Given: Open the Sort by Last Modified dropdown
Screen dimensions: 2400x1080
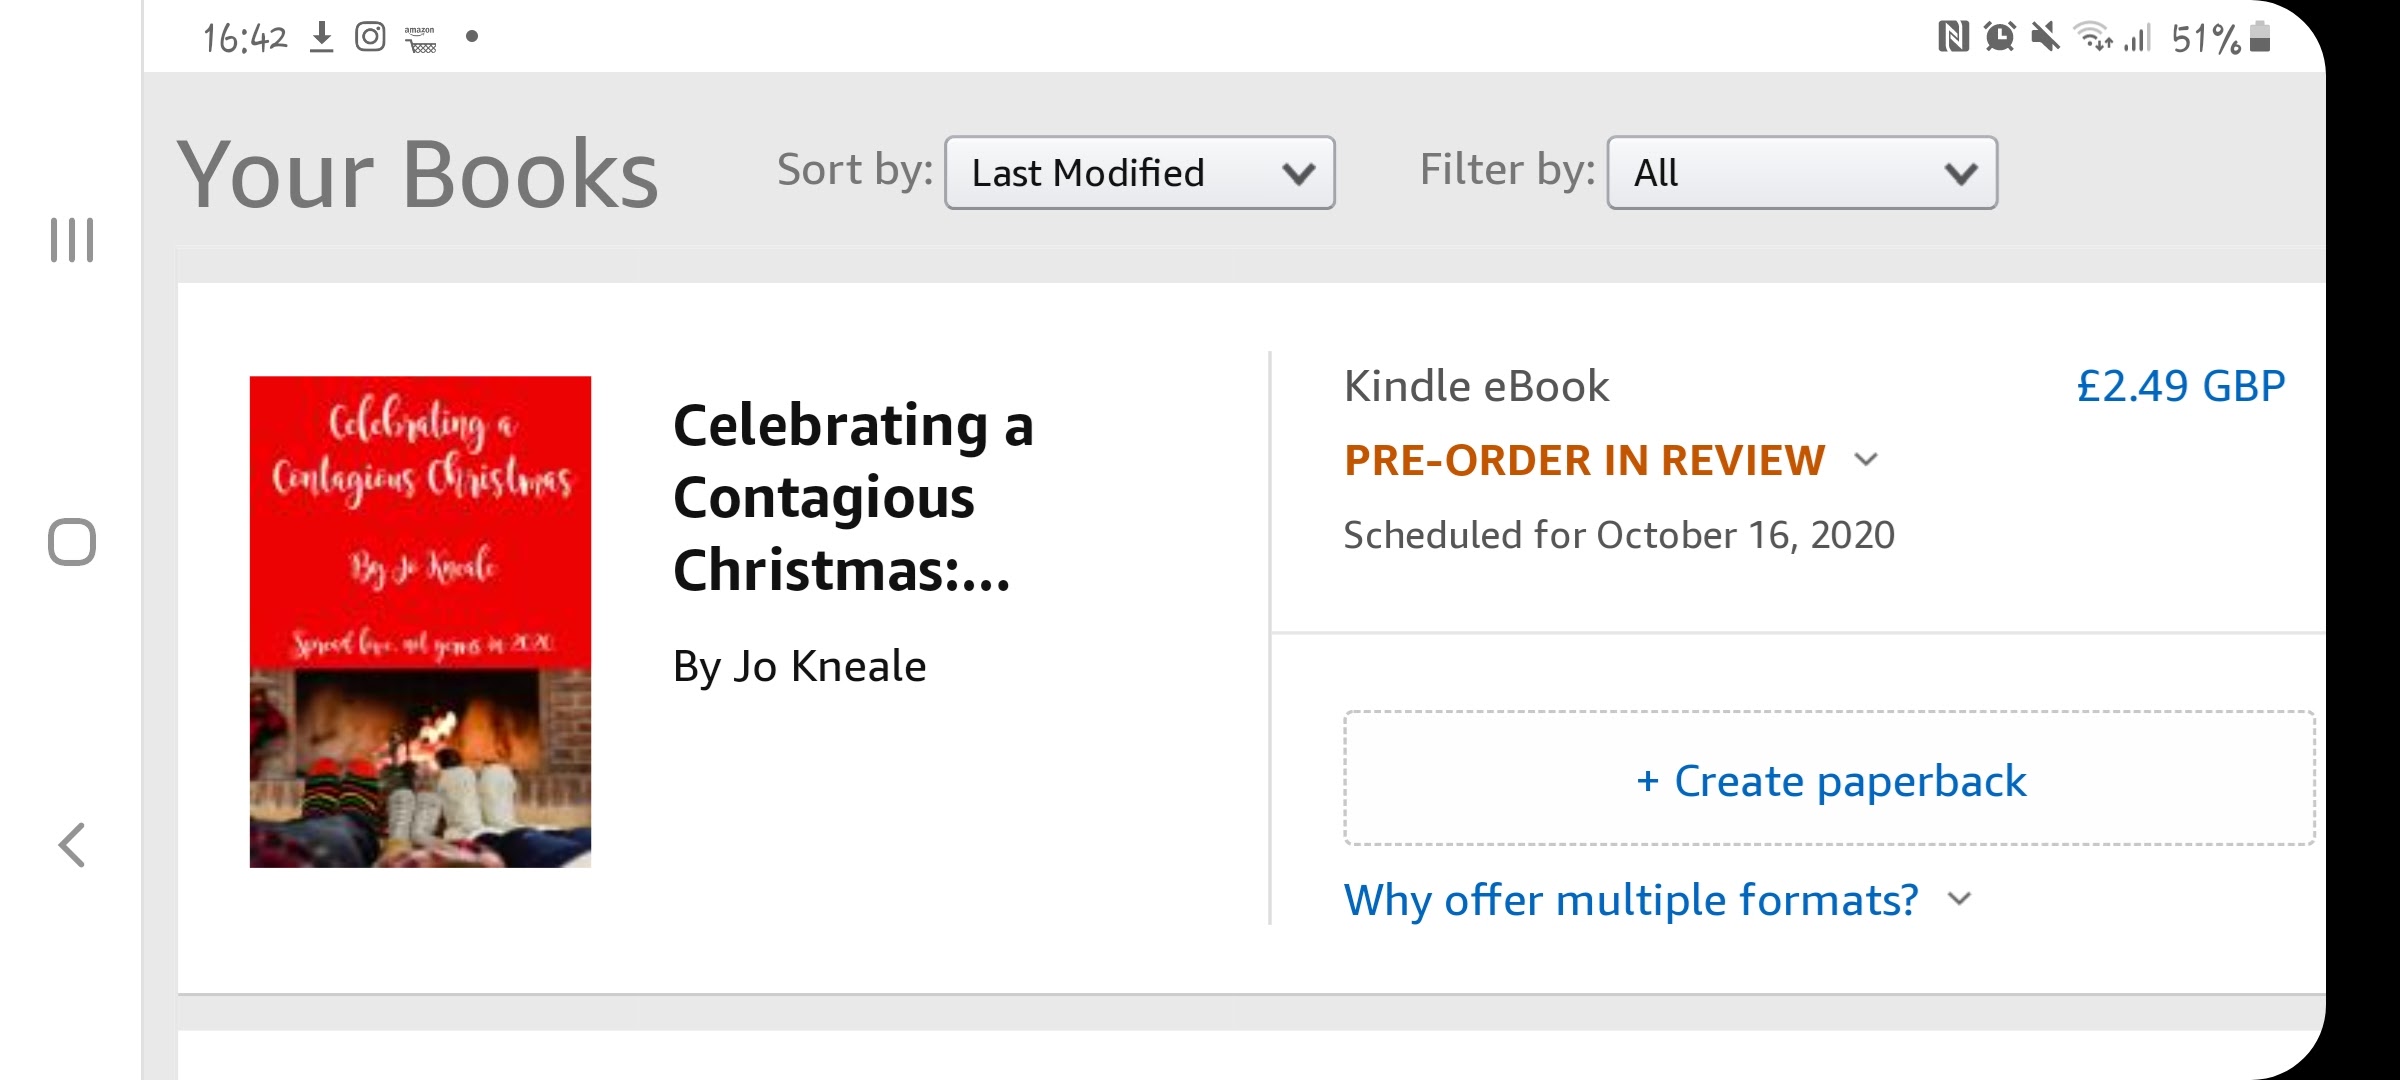Looking at the screenshot, I should [x=1139, y=173].
